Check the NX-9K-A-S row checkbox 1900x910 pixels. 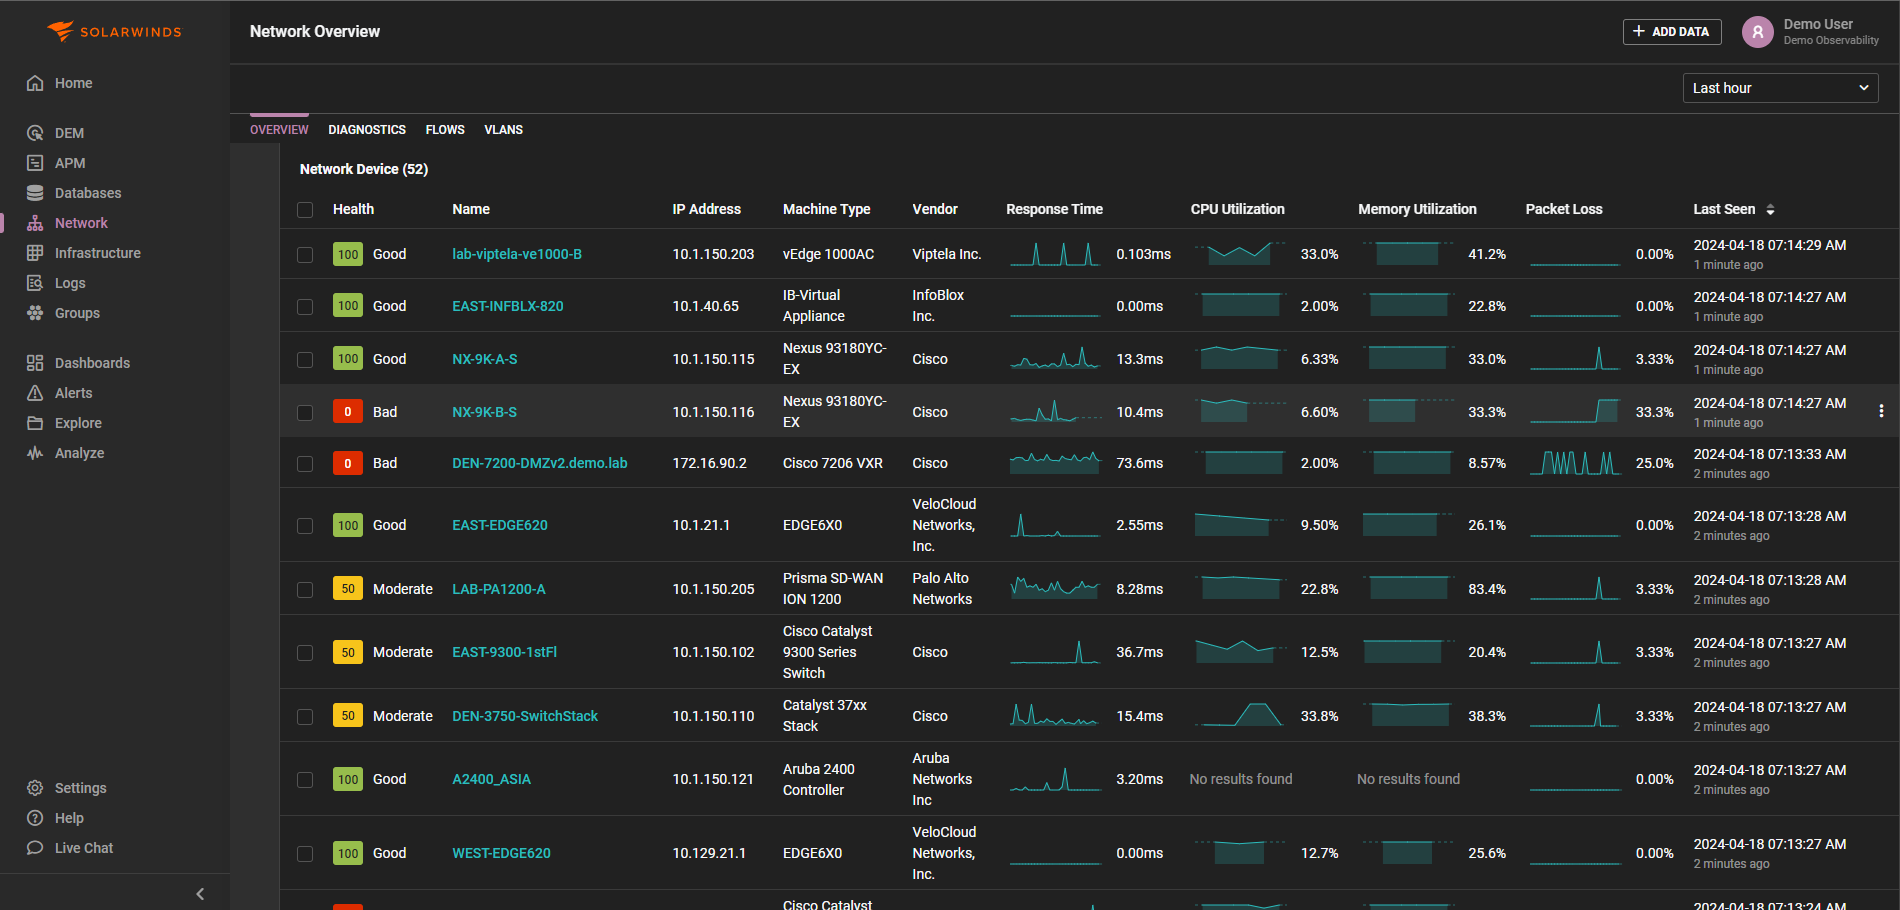pos(305,360)
